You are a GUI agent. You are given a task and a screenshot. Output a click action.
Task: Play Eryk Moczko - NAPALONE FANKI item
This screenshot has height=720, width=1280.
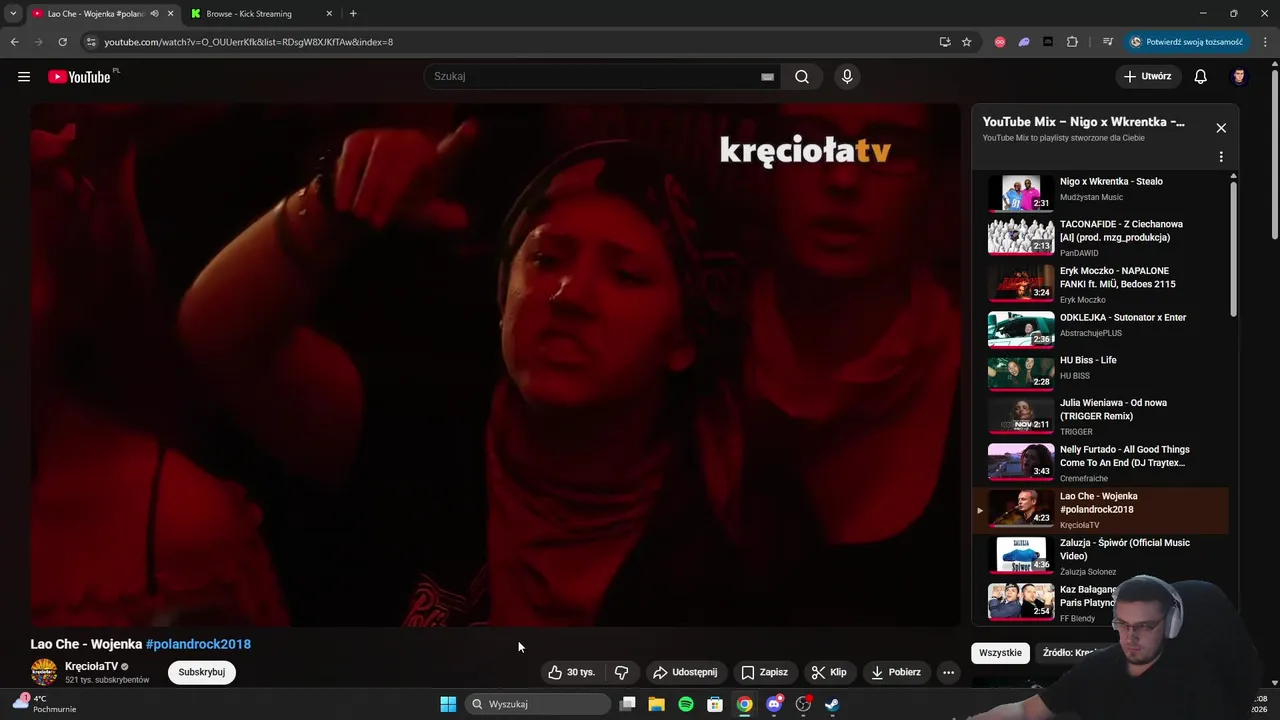(1100, 284)
